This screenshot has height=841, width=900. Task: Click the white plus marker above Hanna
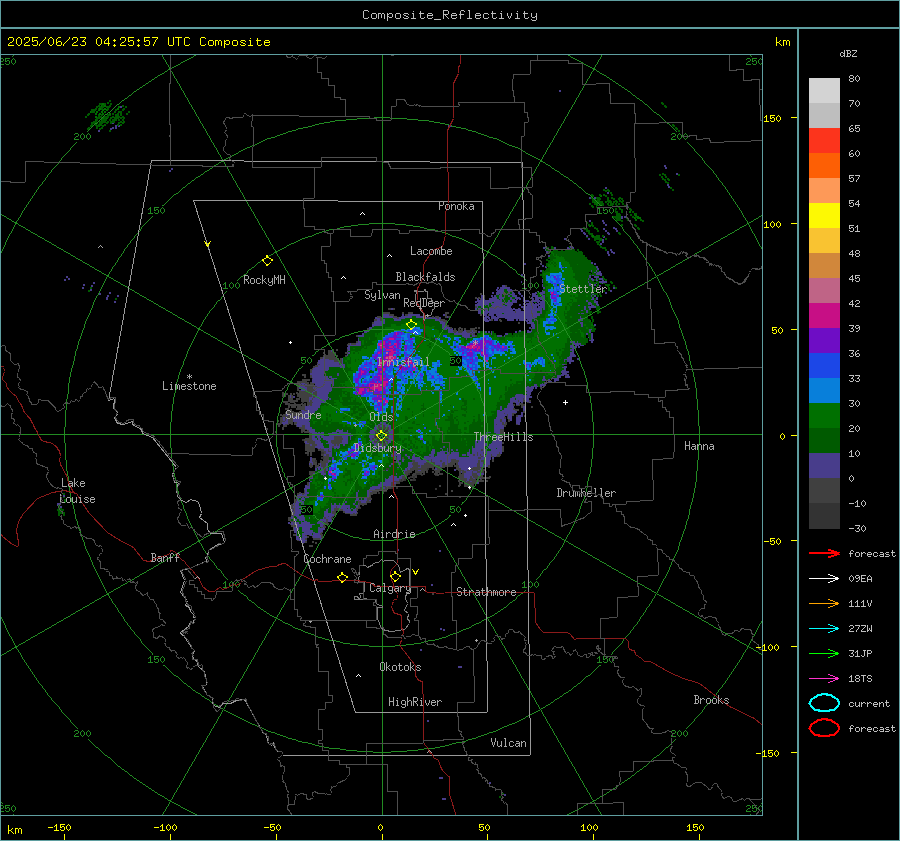tap(565, 402)
